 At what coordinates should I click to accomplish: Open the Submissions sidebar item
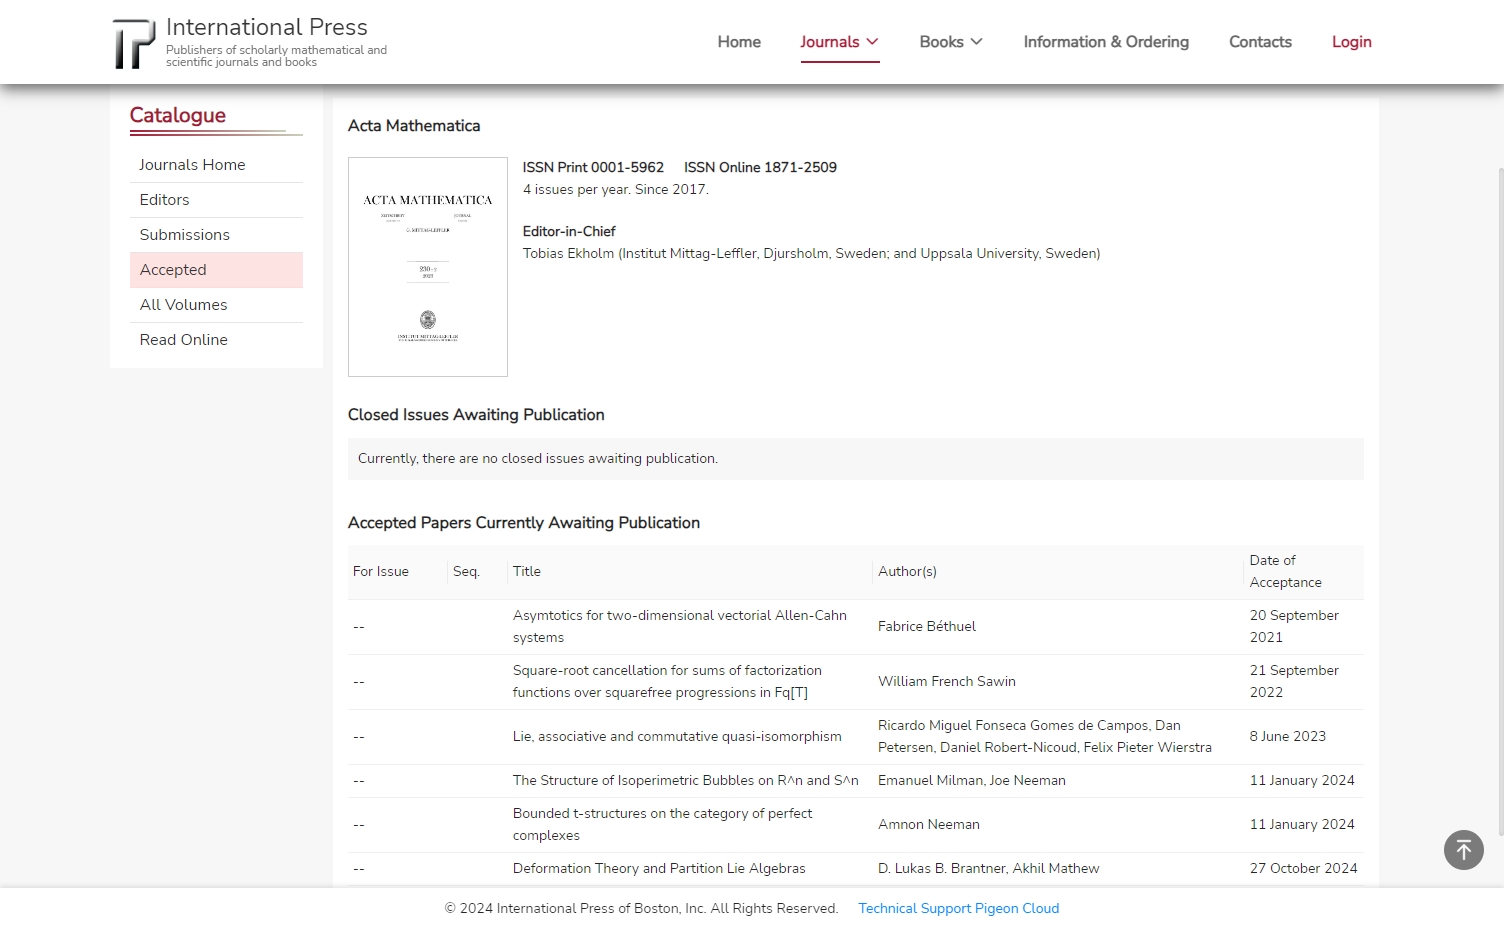point(216,235)
